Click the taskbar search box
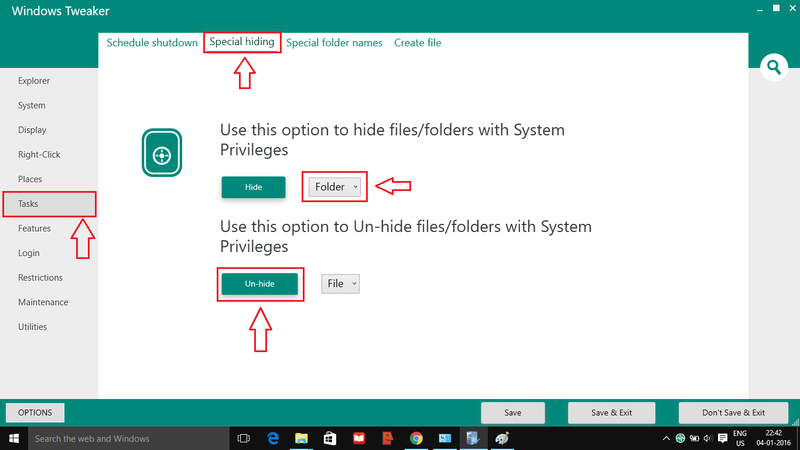800x450 pixels. coord(129,438)
